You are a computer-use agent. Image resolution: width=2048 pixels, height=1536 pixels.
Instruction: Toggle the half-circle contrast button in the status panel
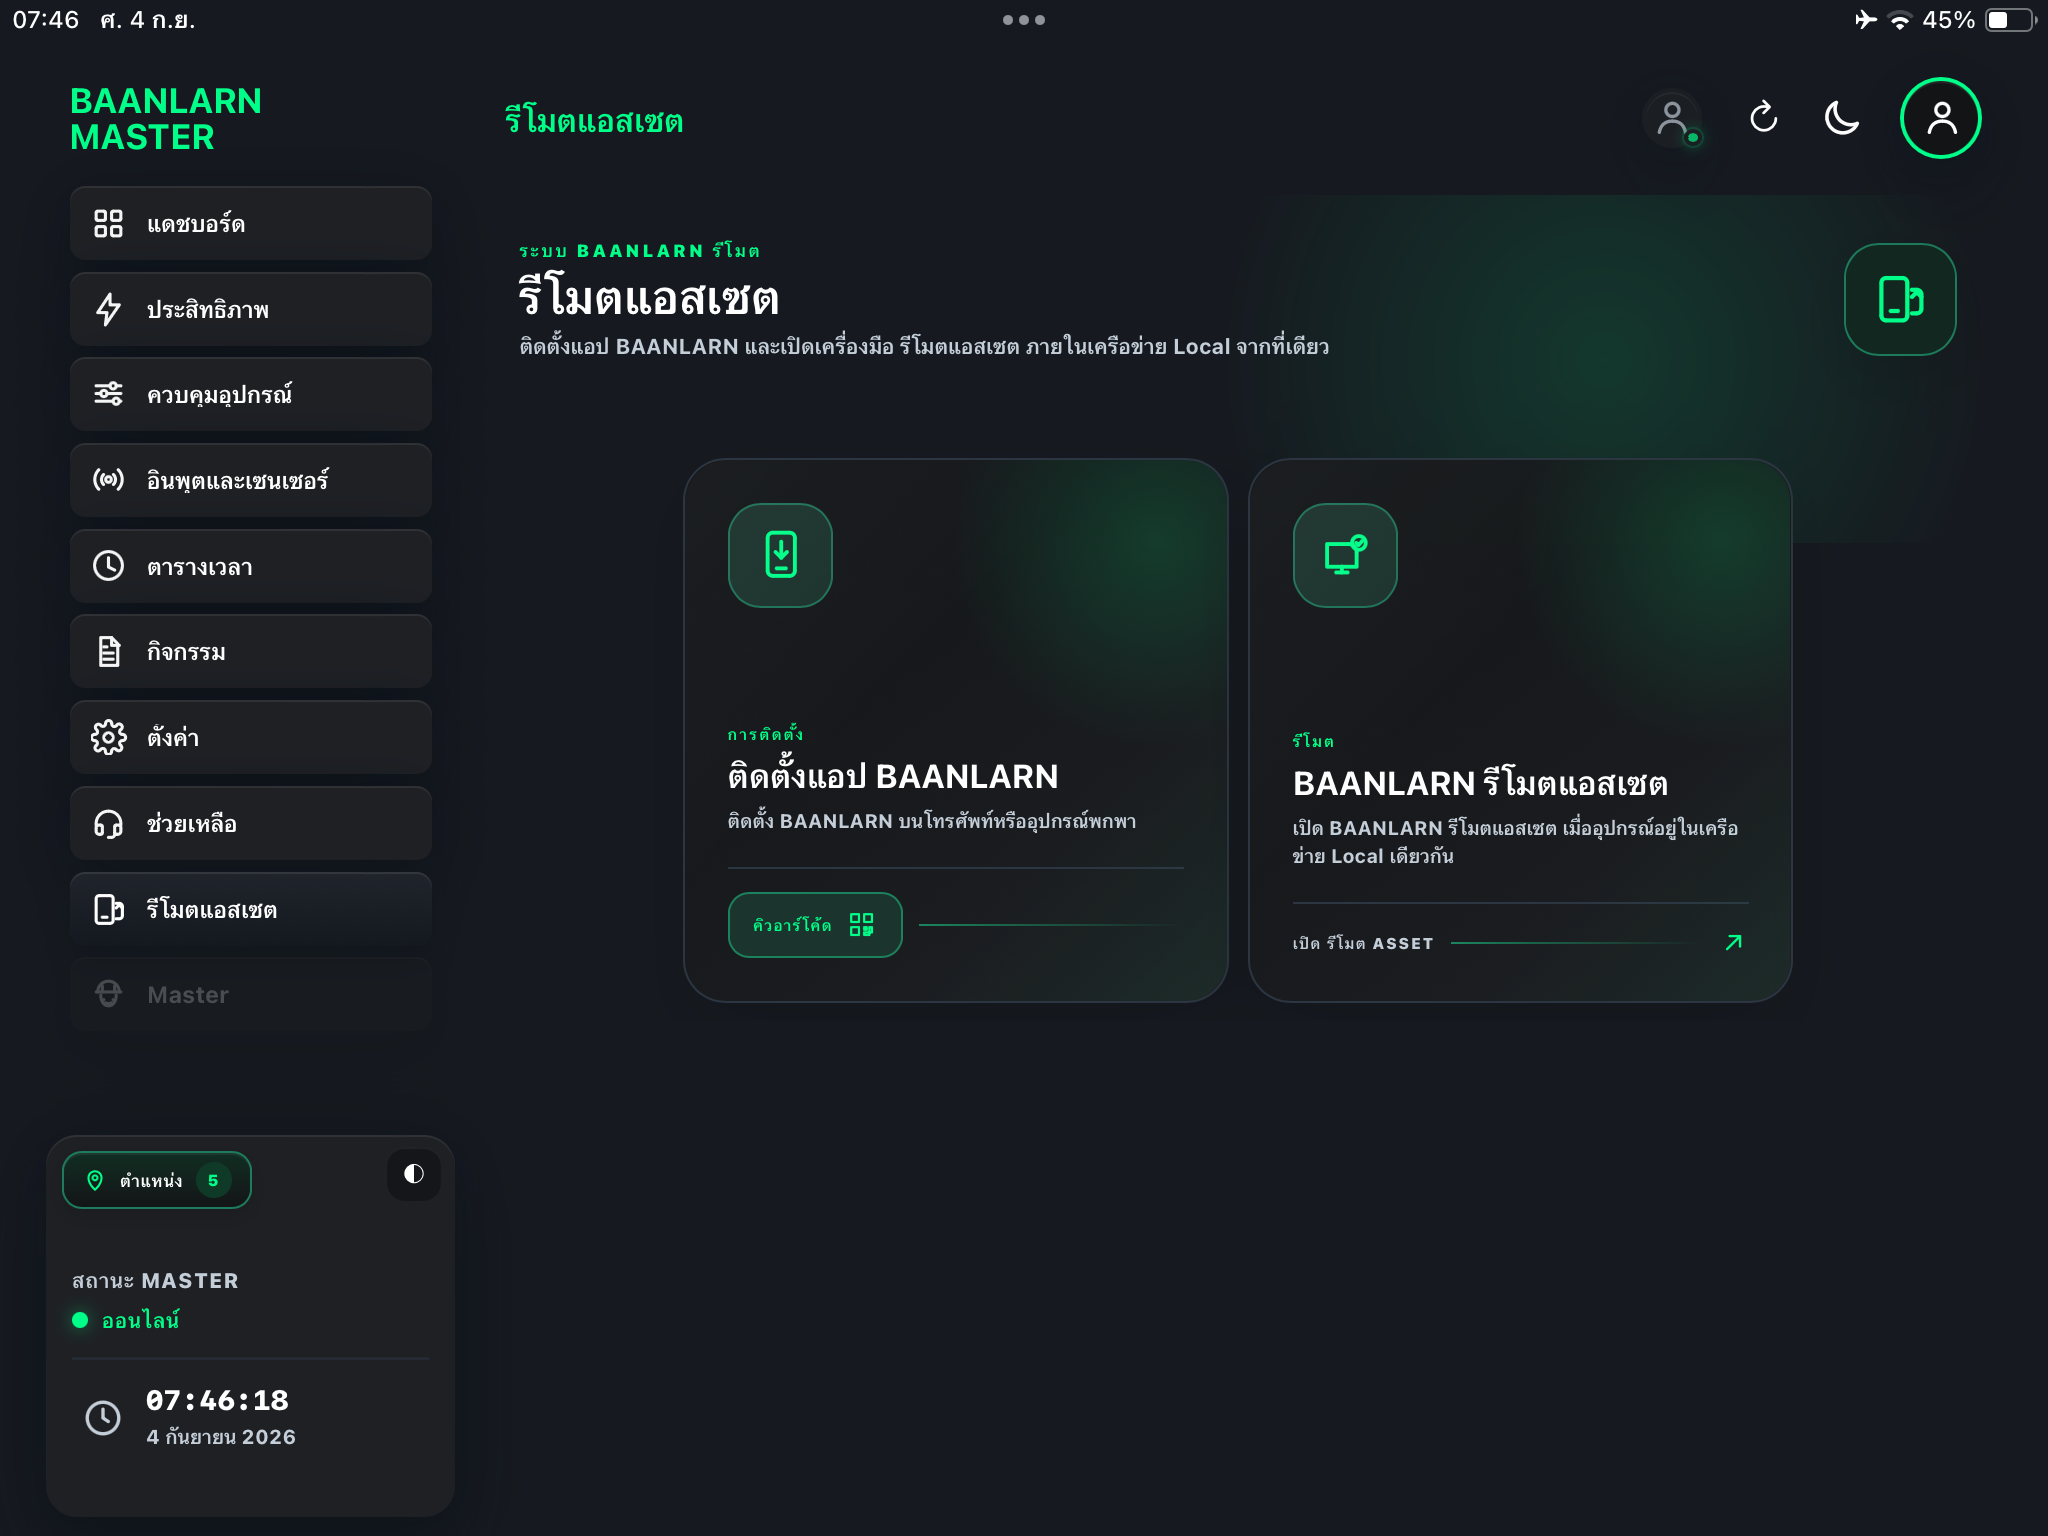[414, 1174]
